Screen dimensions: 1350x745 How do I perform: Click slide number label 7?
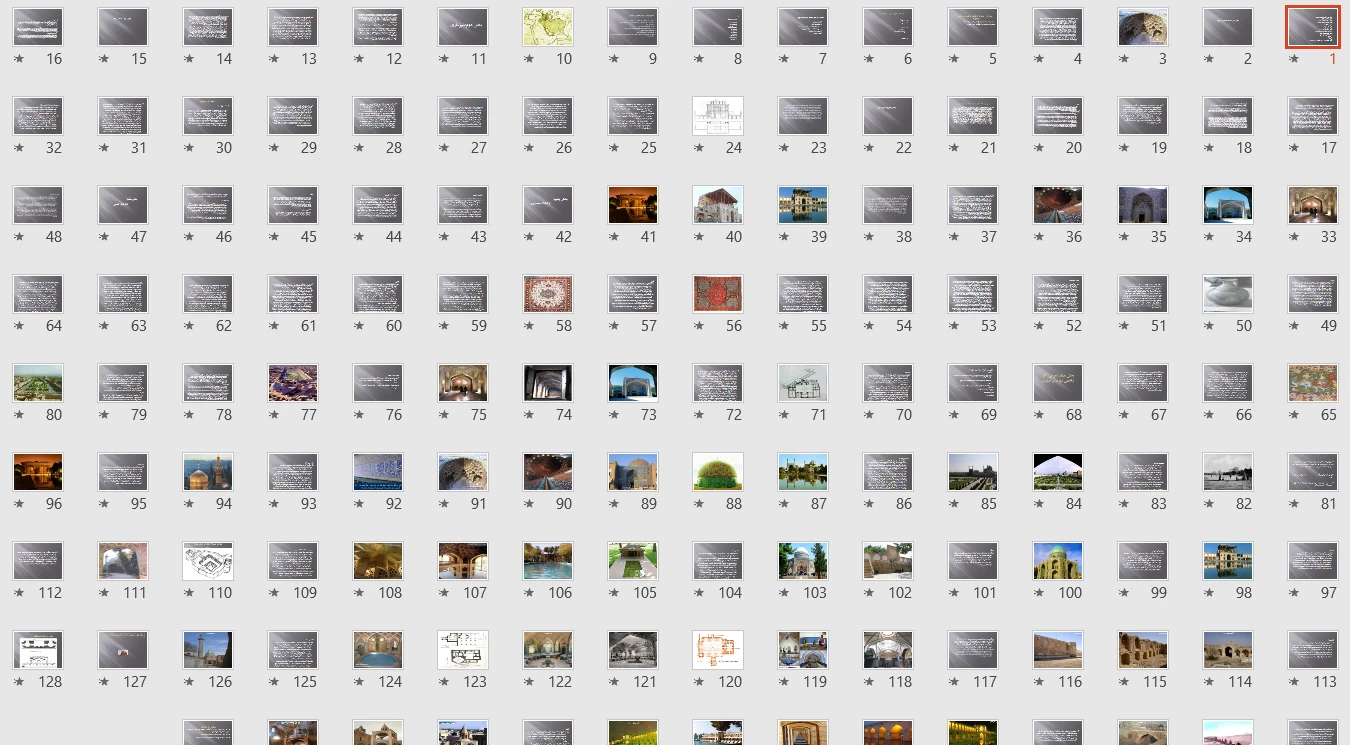point(822,59)
